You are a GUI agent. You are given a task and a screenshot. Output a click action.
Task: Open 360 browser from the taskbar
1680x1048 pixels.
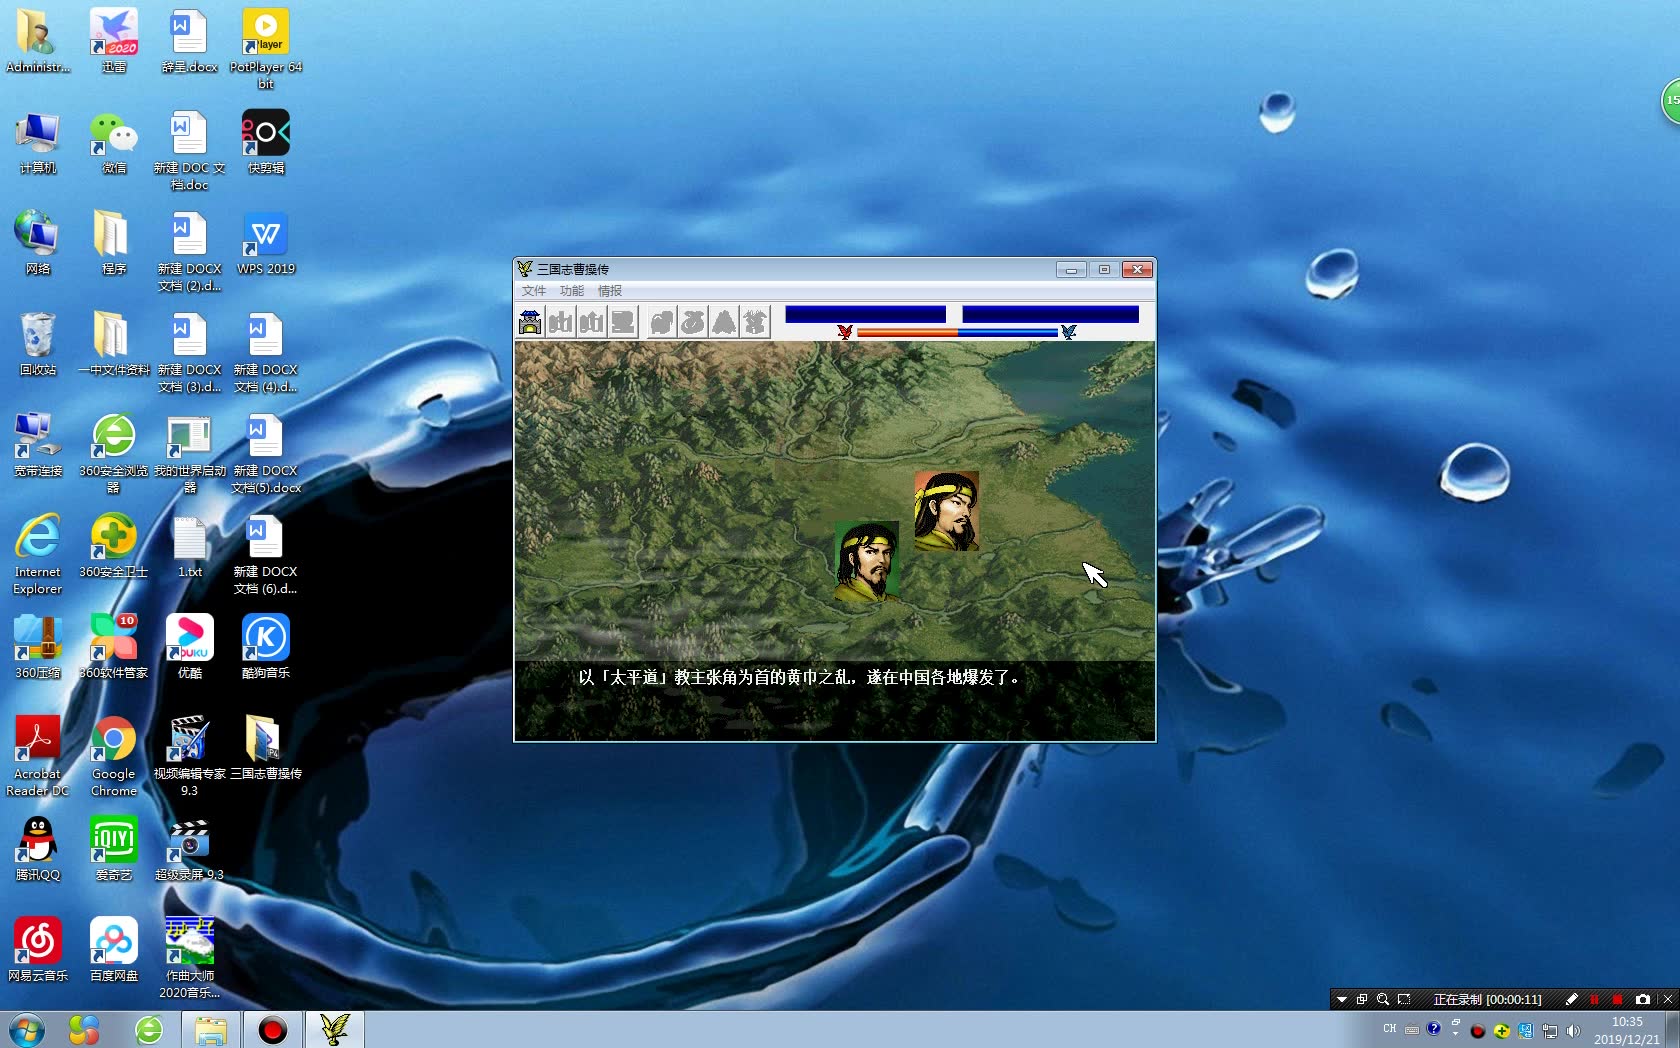[149, 1029]
